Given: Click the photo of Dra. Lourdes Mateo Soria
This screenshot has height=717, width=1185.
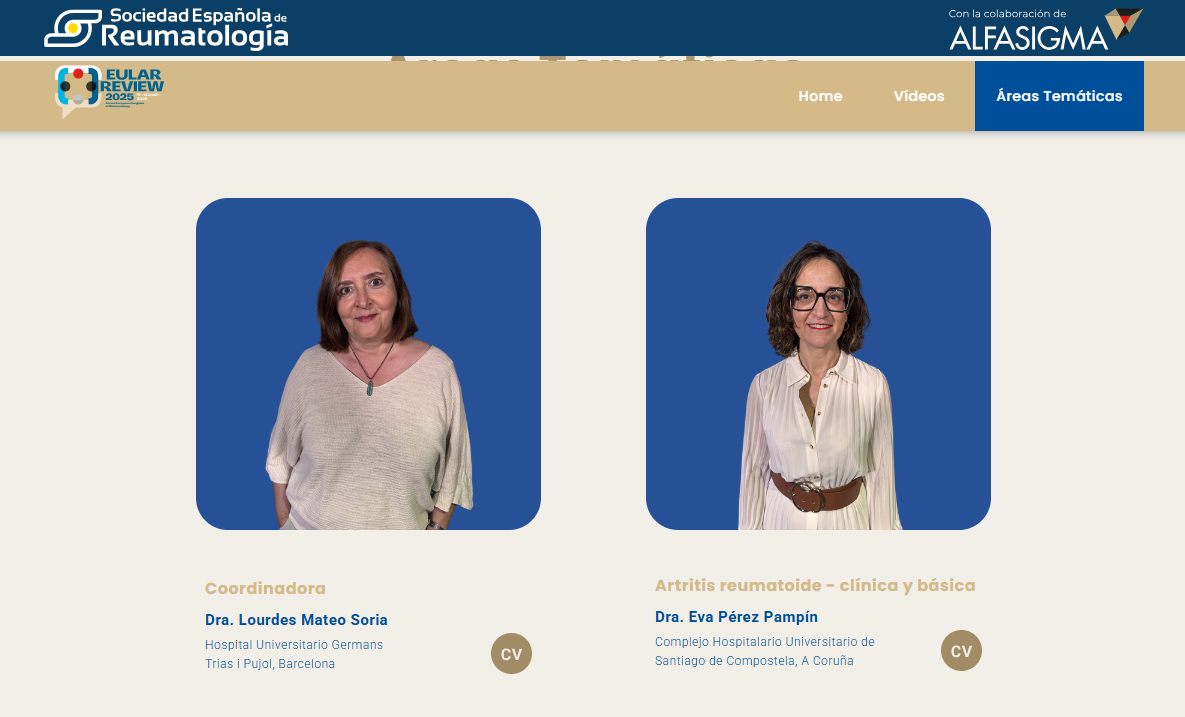Looking at the screenshot, I should (x=368, y=363).
